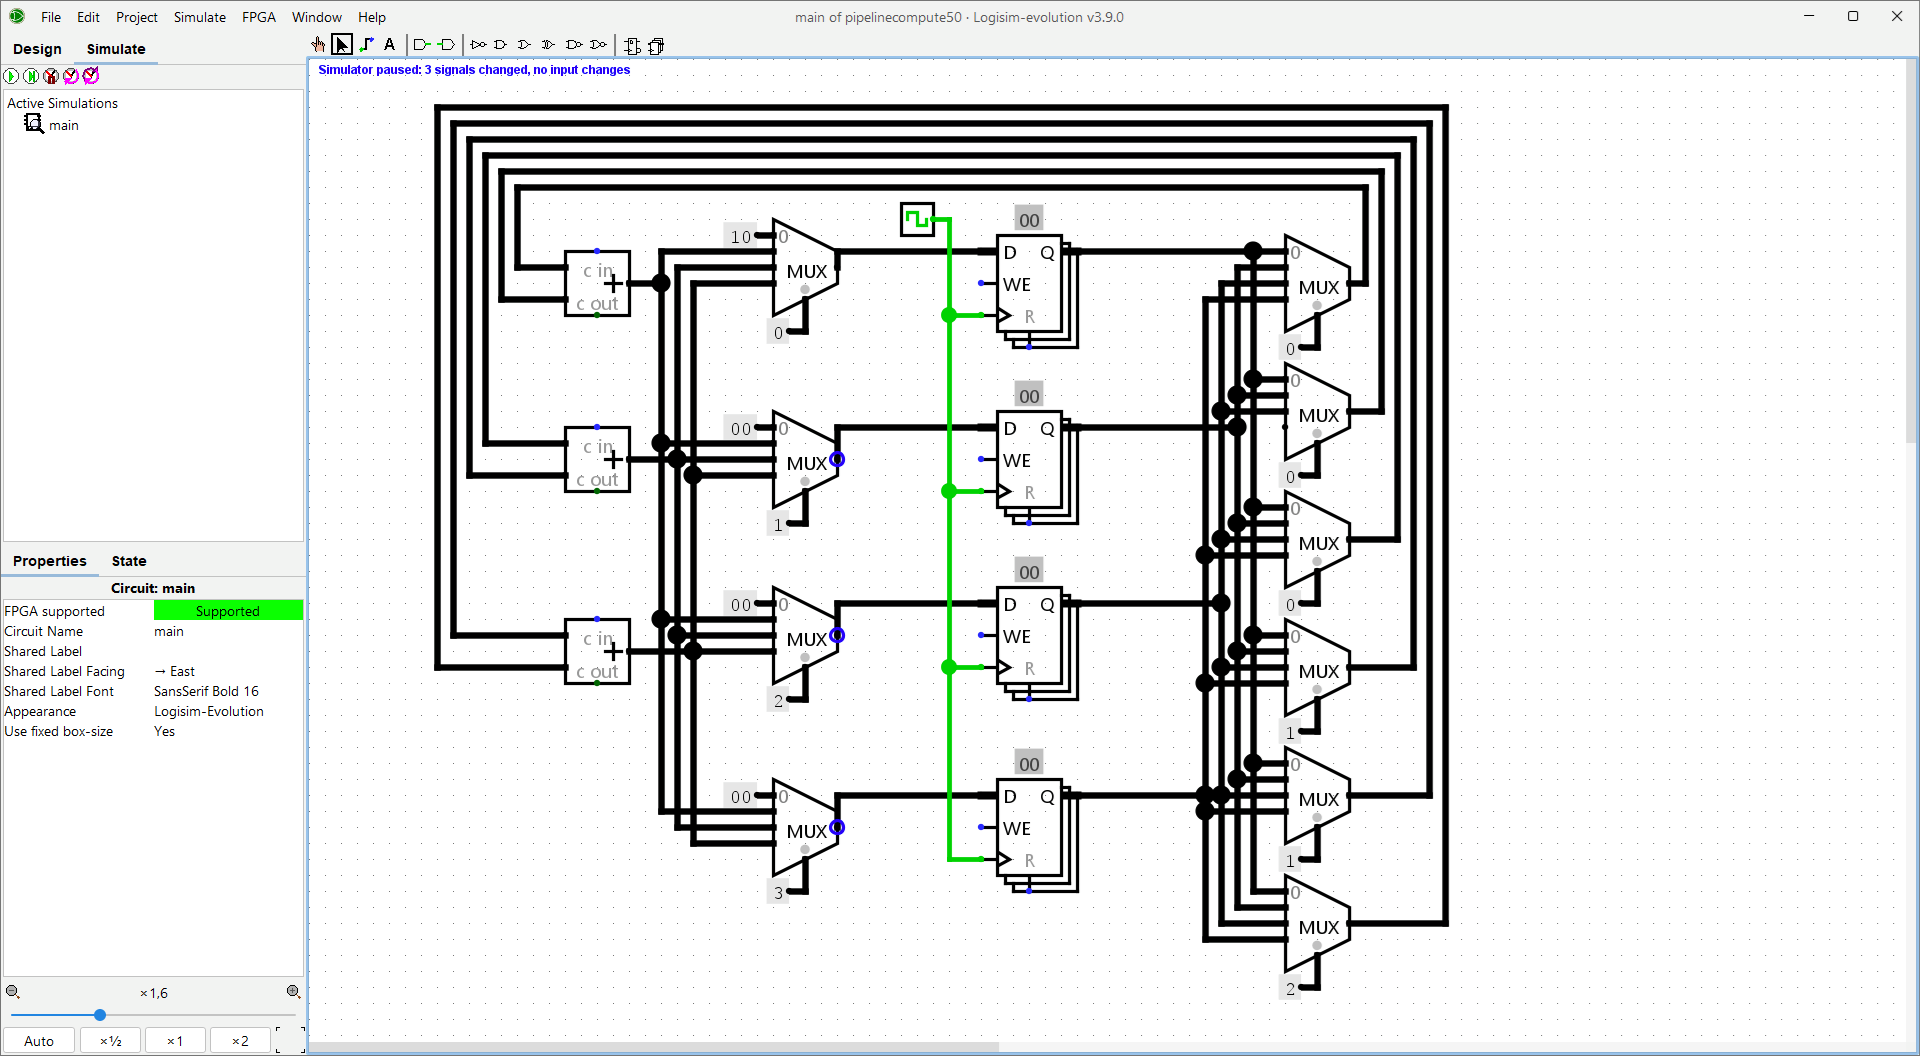Open Use fixed box-size Yes dropdown
This screenshot has width=1920, height=1056.
click(x=228, y=731)
